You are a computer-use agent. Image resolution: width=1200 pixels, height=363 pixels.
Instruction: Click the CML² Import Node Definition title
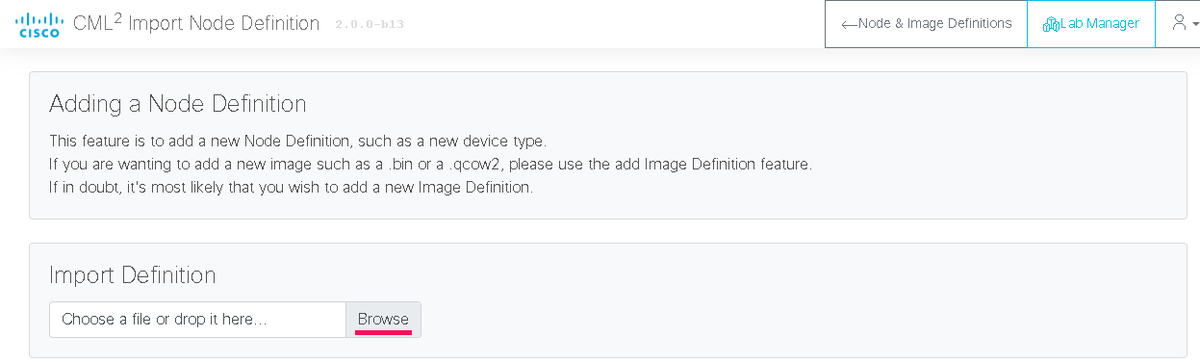[x=197, y=23]
